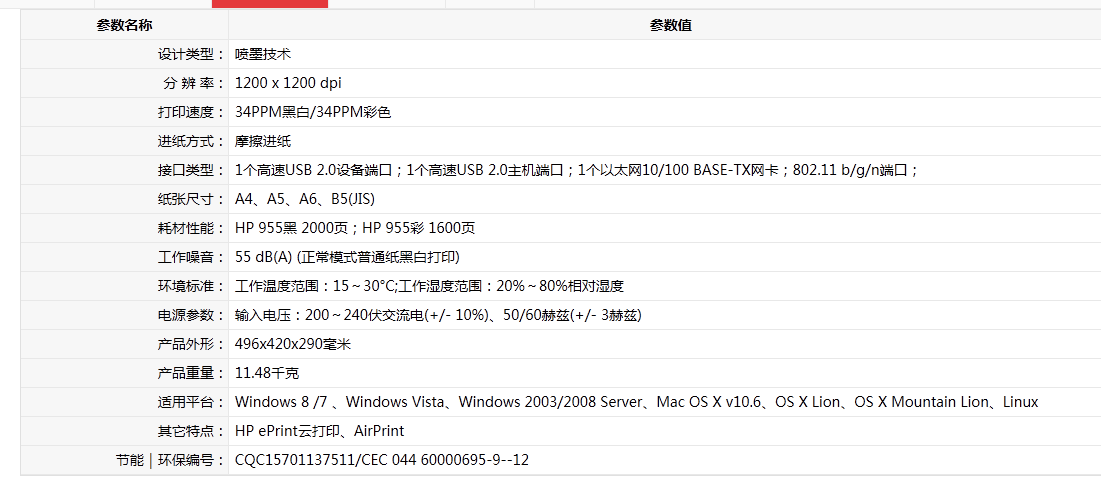This screenshot has height=488, width=1101.
Task: Click the HP ePrint云打印、AirPrint value
Action: click(319, 431)
